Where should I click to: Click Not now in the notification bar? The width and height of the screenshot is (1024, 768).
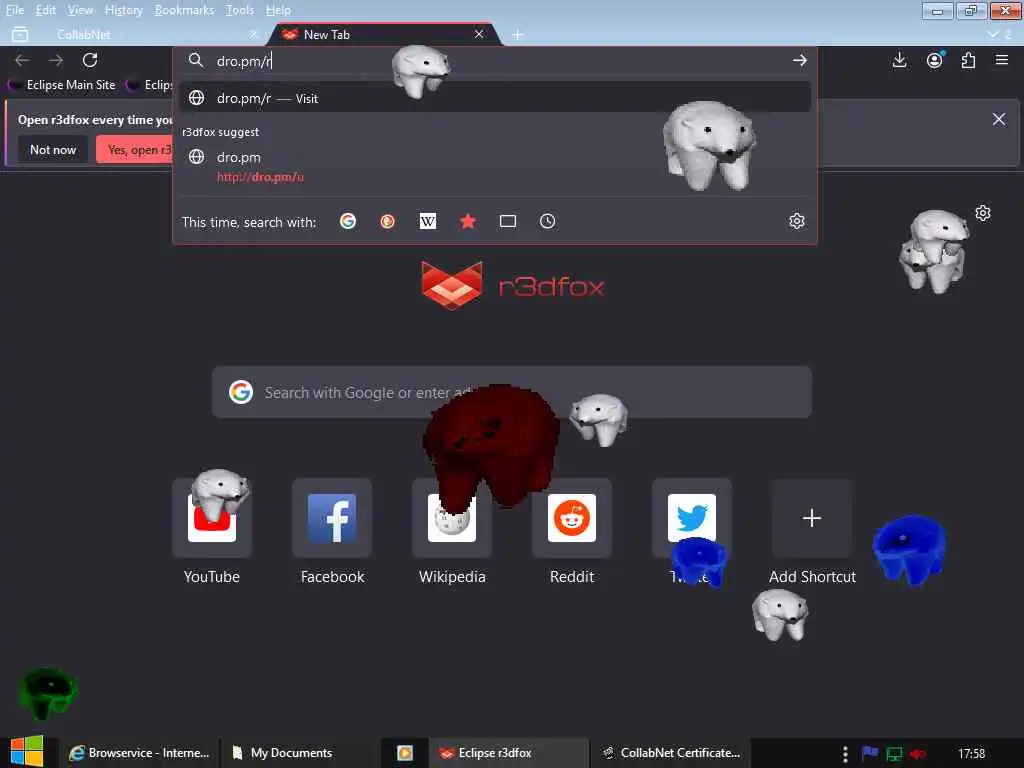pyautogui.click(x=53, y=150)
